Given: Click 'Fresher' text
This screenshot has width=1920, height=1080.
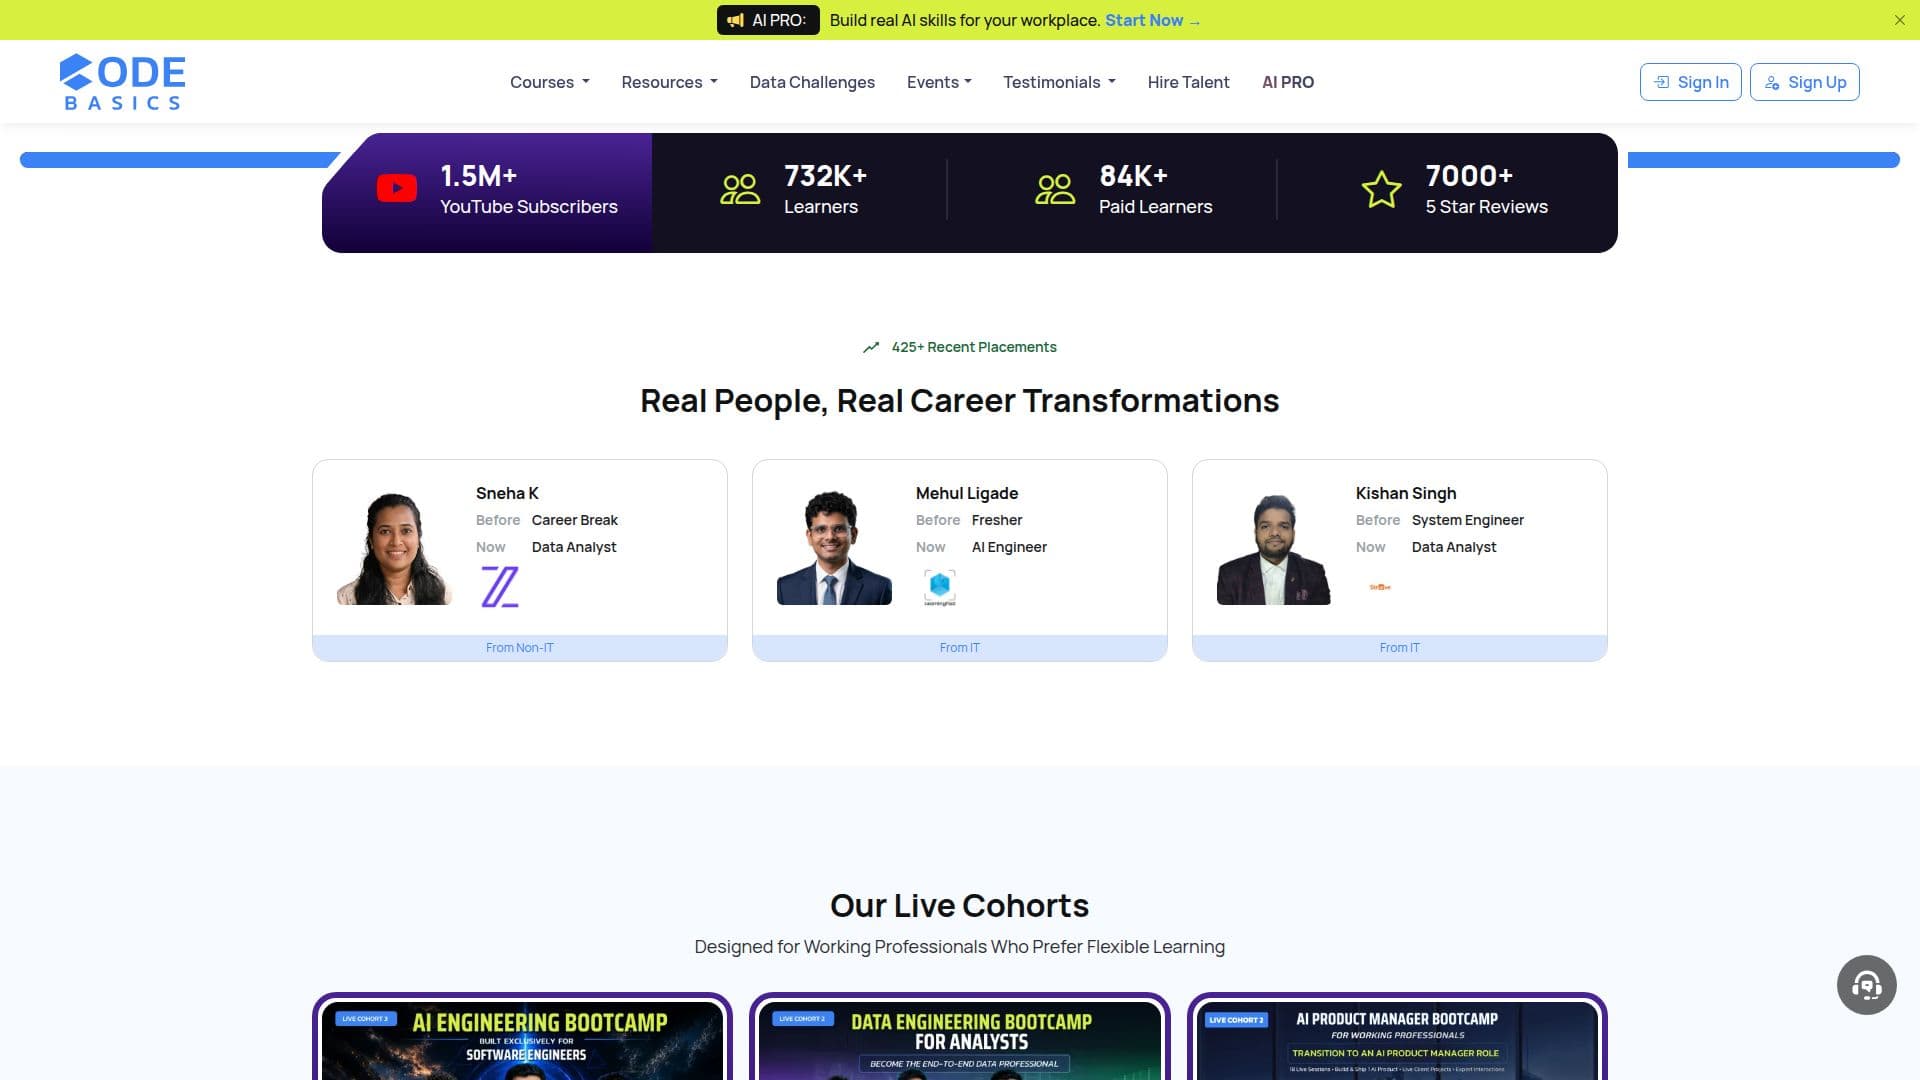Looking at the screenshot, I should tap(997, 520).
